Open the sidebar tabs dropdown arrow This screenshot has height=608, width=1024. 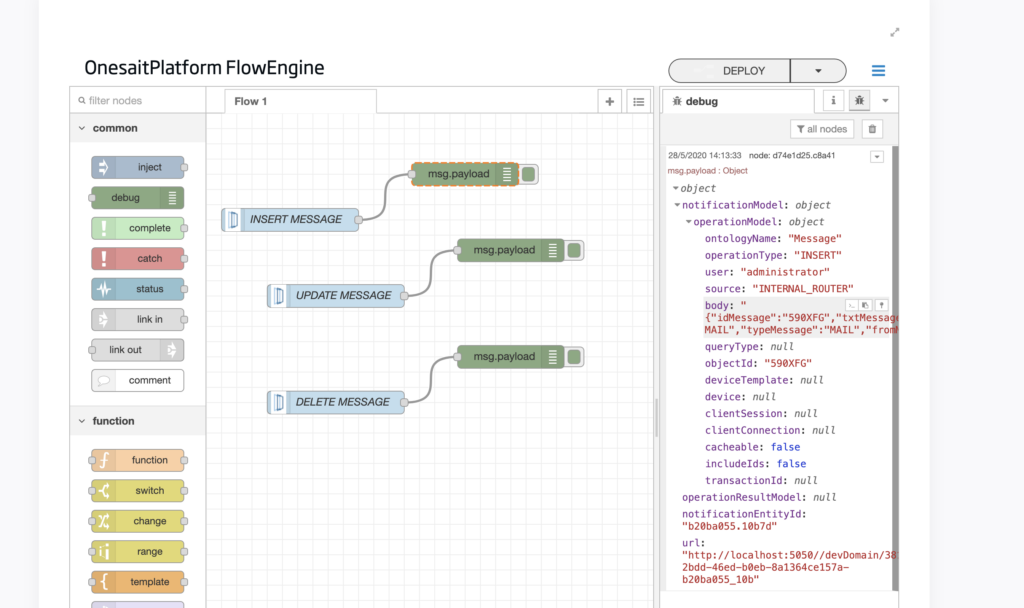point(886,101)
